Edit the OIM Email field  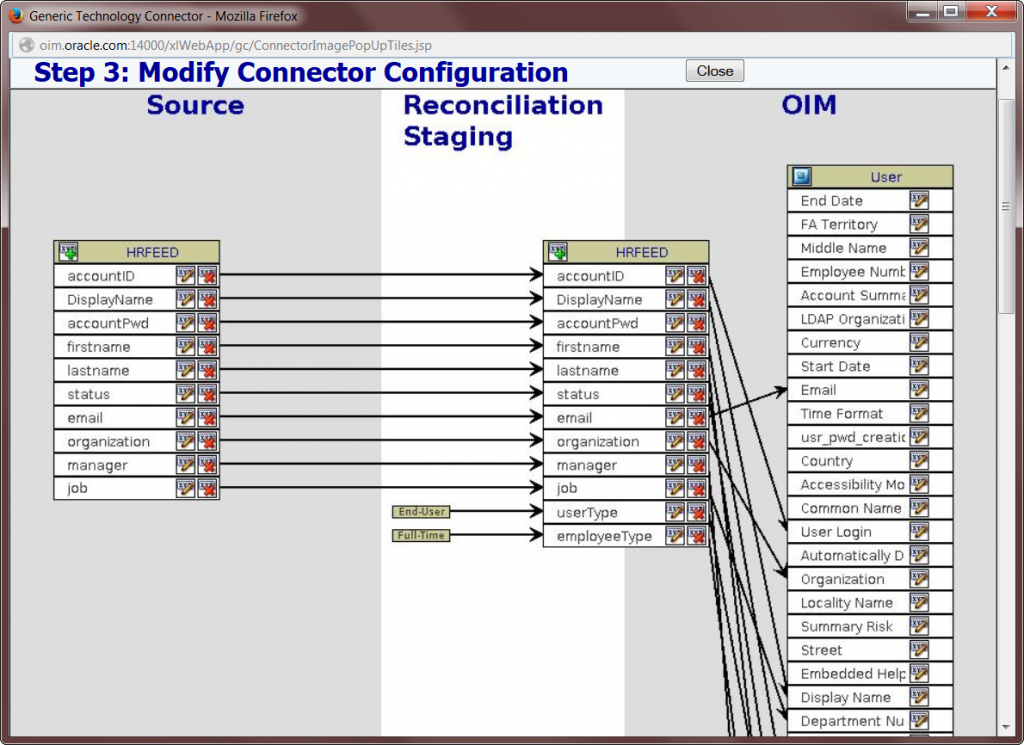tap(919, 389)
